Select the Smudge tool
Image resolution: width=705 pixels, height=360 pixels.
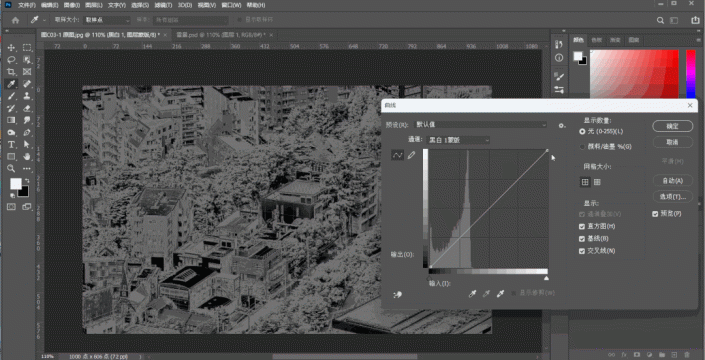point(27,120)
